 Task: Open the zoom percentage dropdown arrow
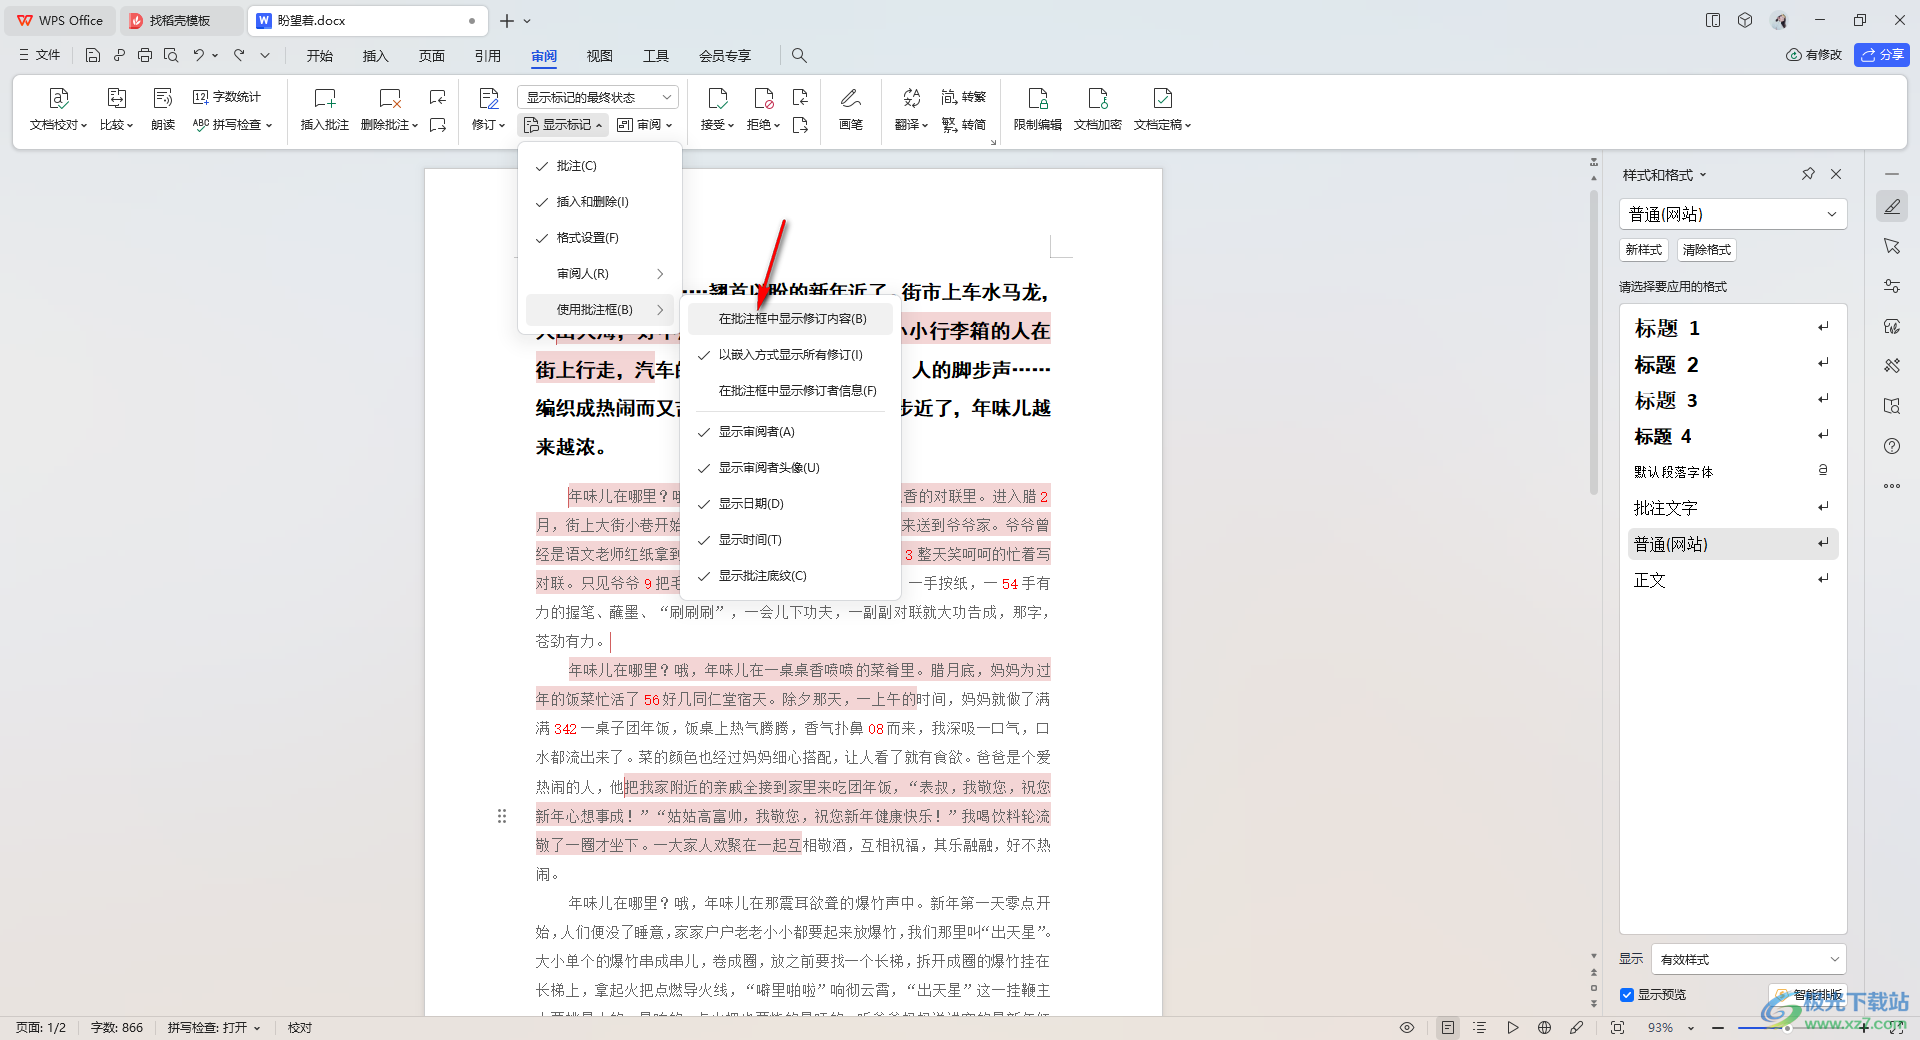(x=1691, y=1028)
